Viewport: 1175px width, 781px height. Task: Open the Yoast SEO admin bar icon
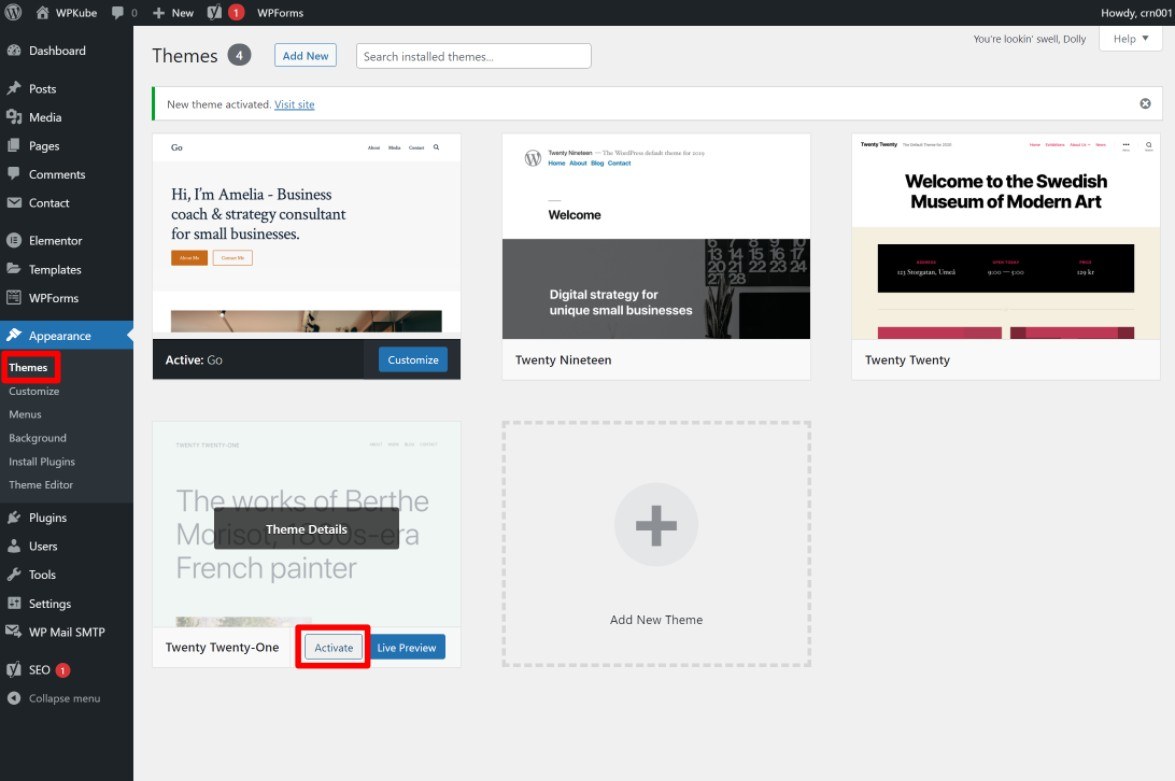214,13
